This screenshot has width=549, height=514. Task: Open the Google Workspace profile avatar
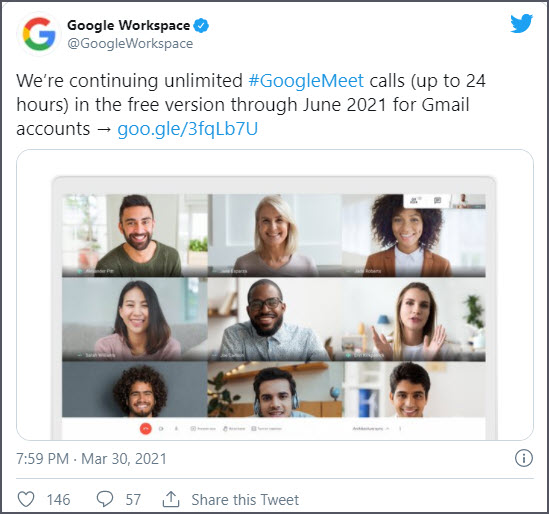click(39, 34)
